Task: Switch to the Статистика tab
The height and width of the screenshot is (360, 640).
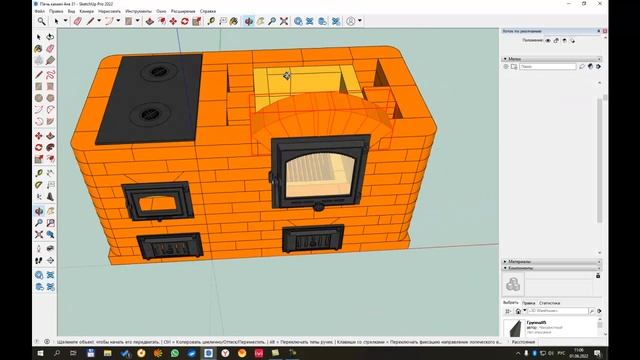Action: [549, 303]
